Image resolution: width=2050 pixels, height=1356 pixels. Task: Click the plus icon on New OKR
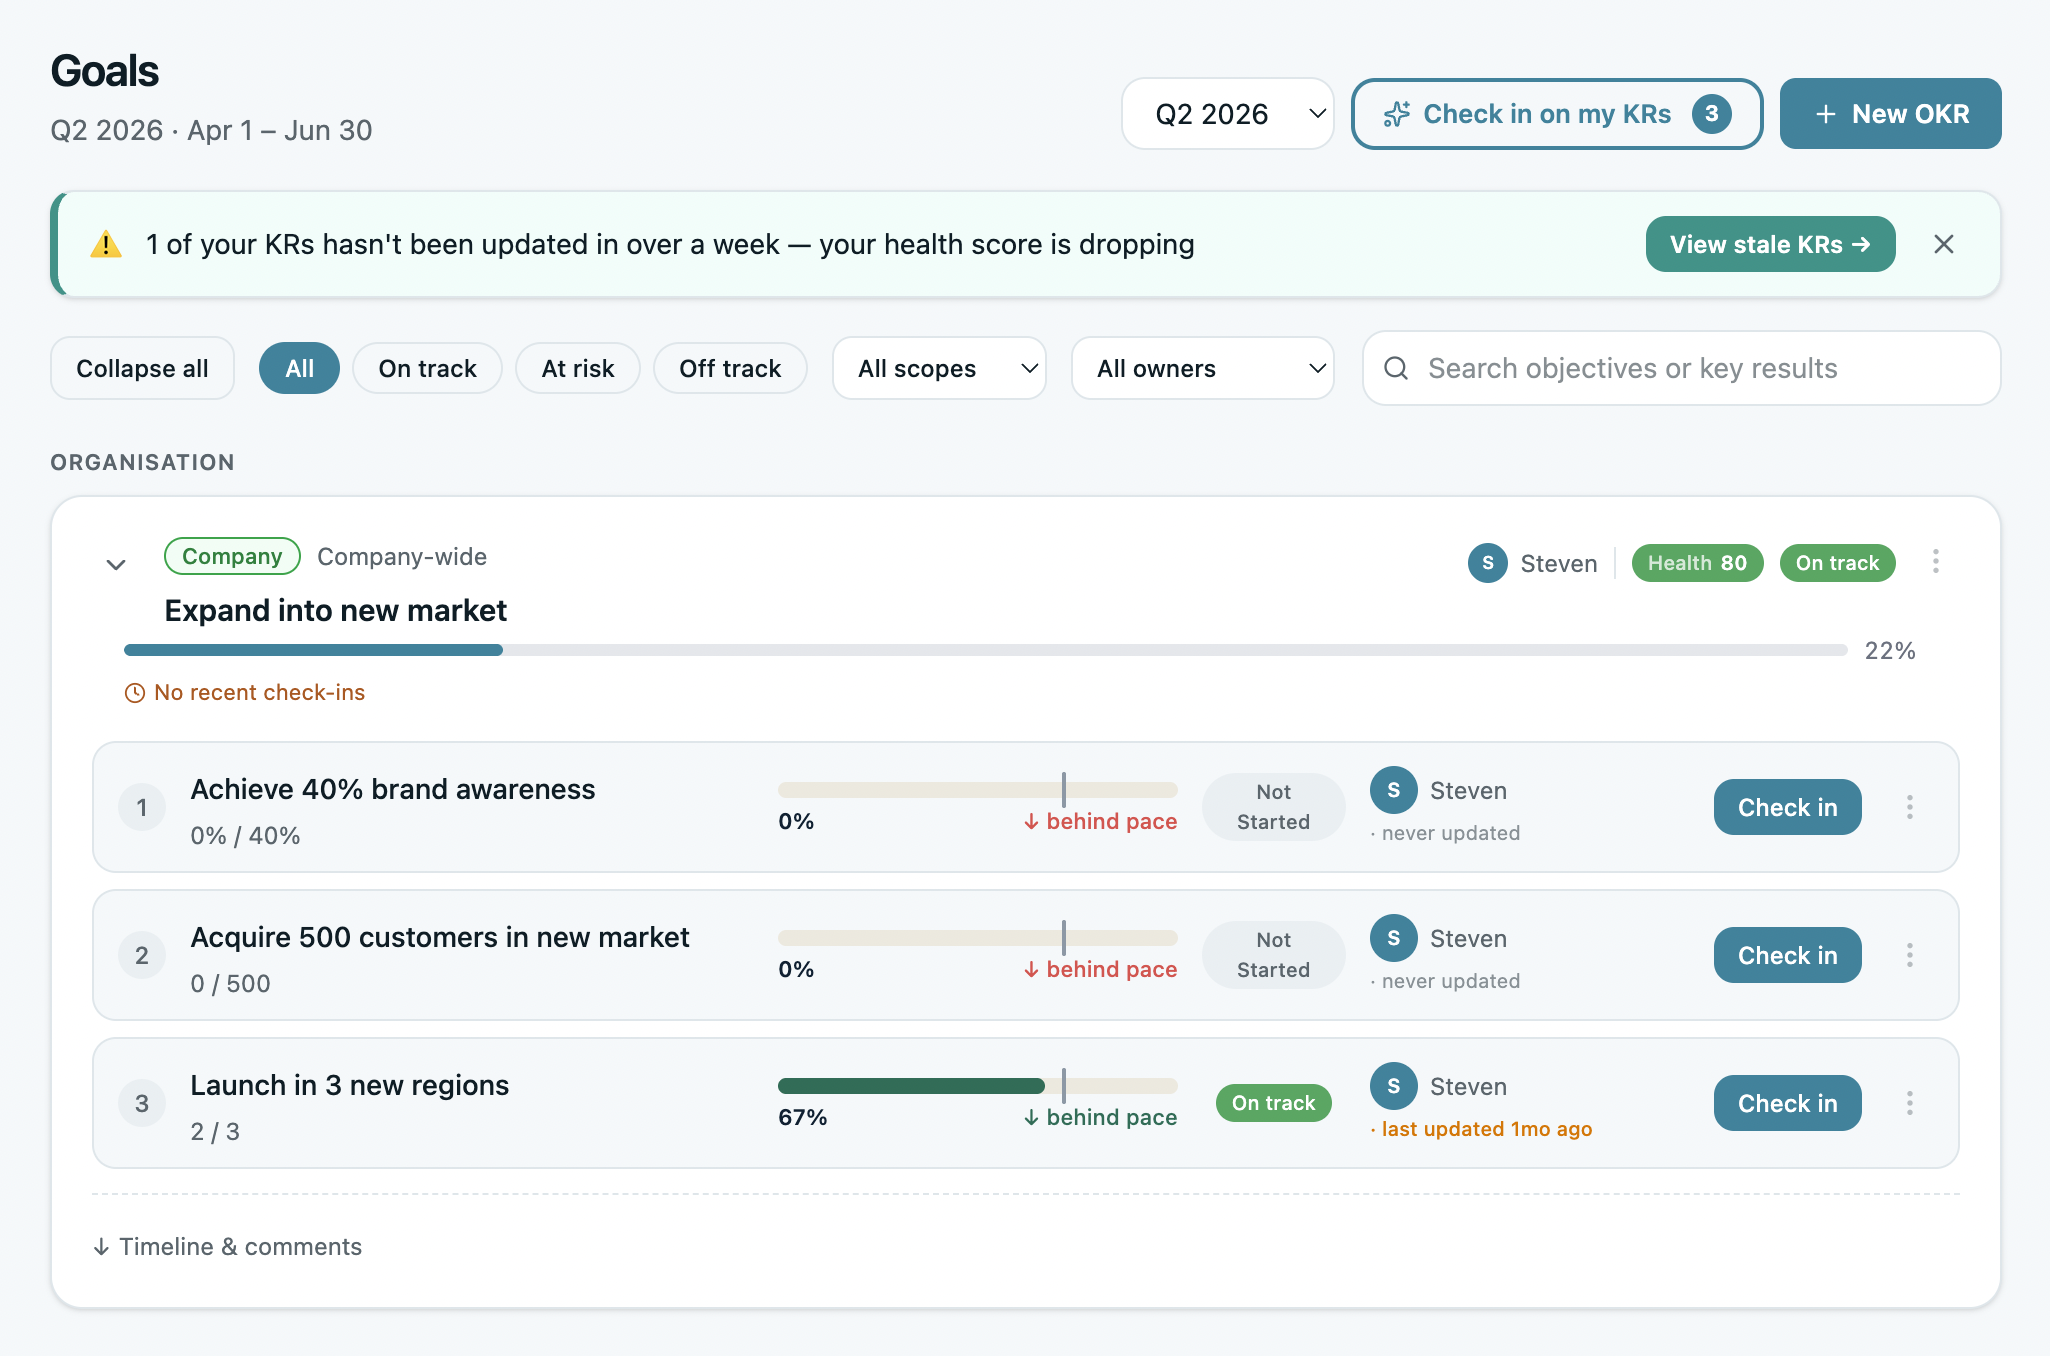coord(1825,114)
